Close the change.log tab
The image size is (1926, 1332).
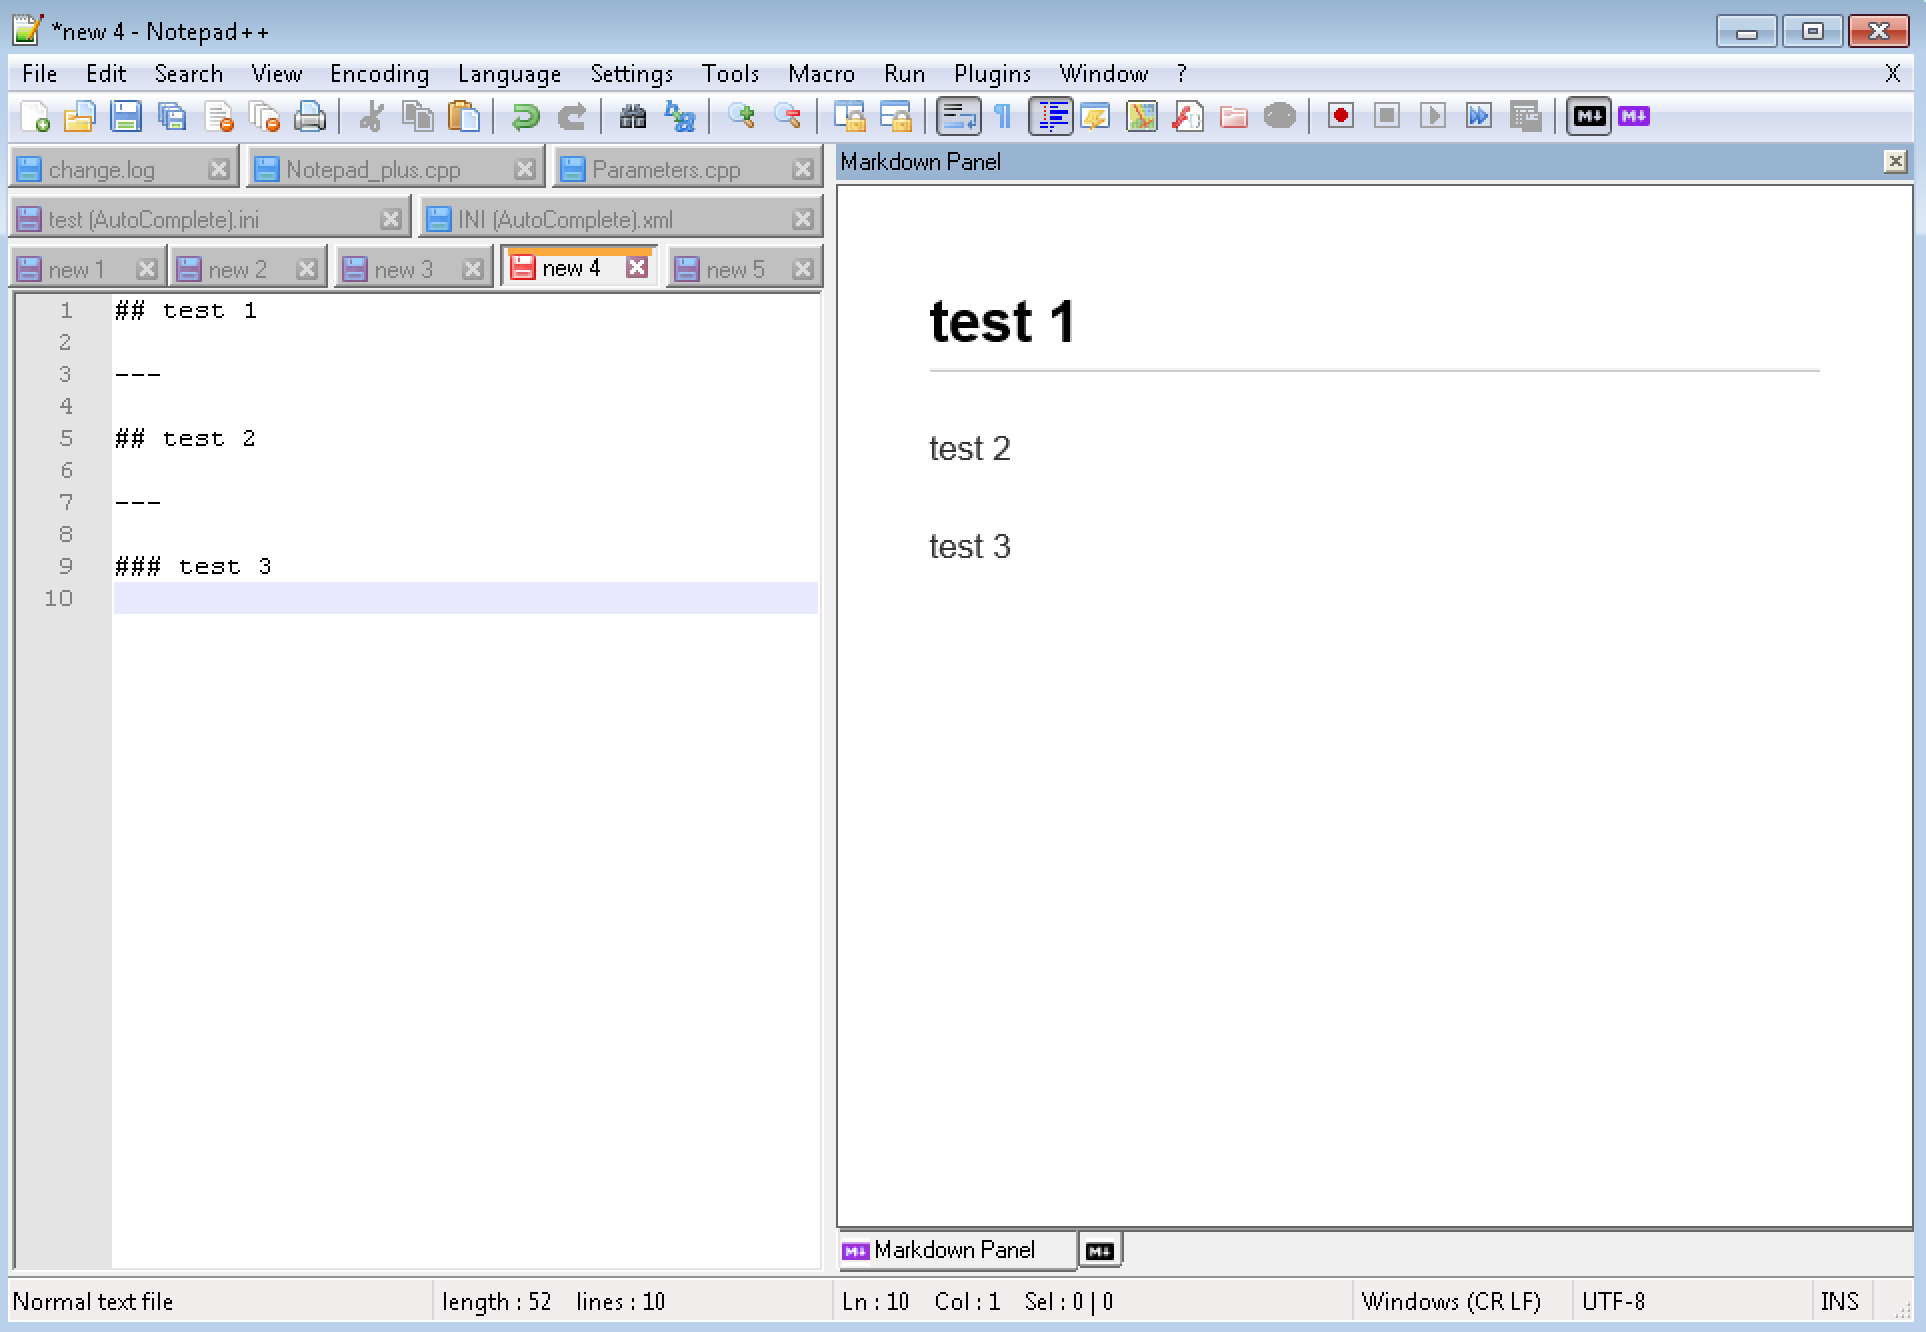218,169
